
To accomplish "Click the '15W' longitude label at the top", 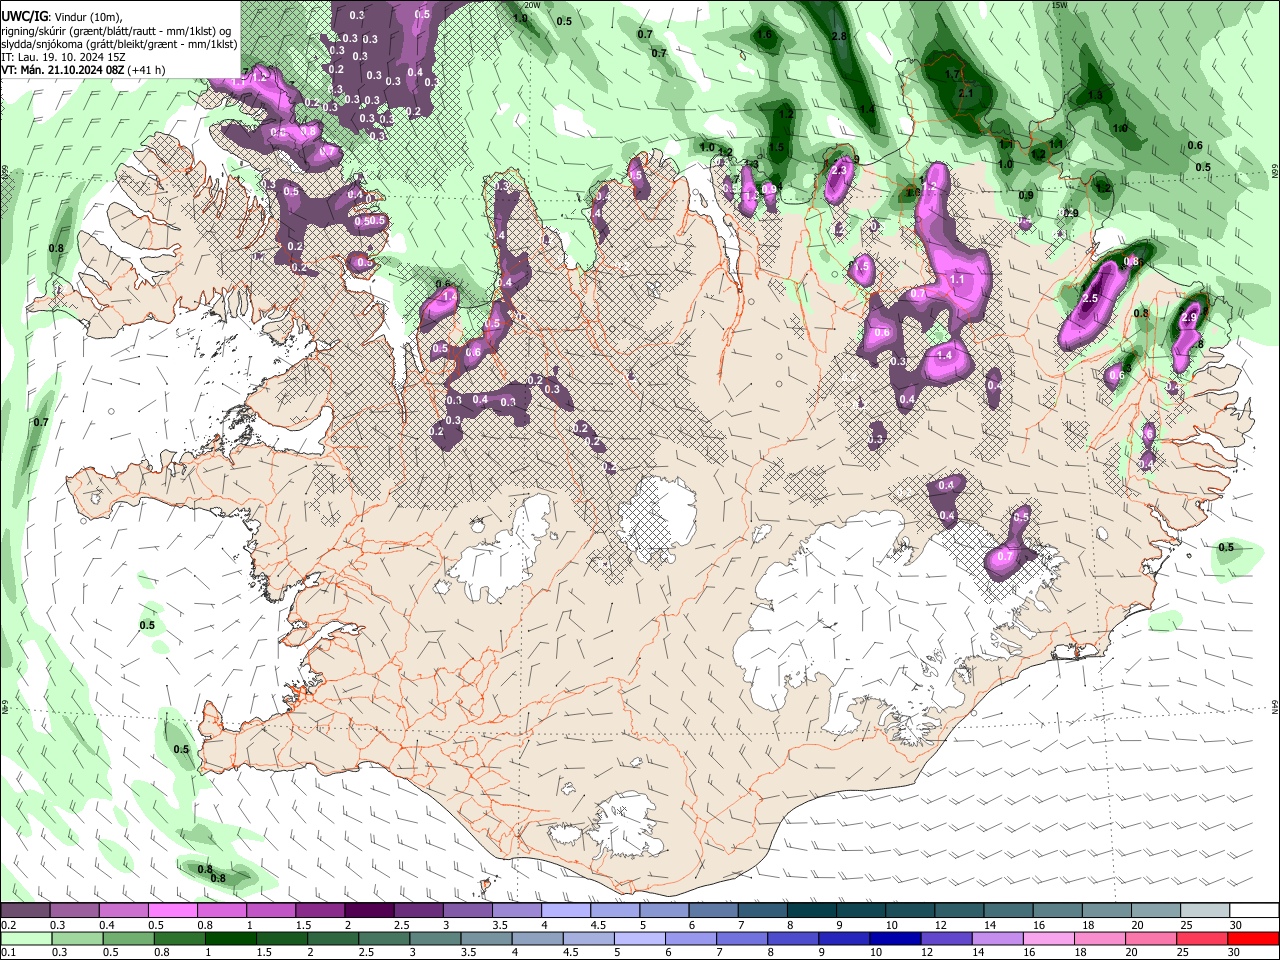I will [x=1059, y=5].
